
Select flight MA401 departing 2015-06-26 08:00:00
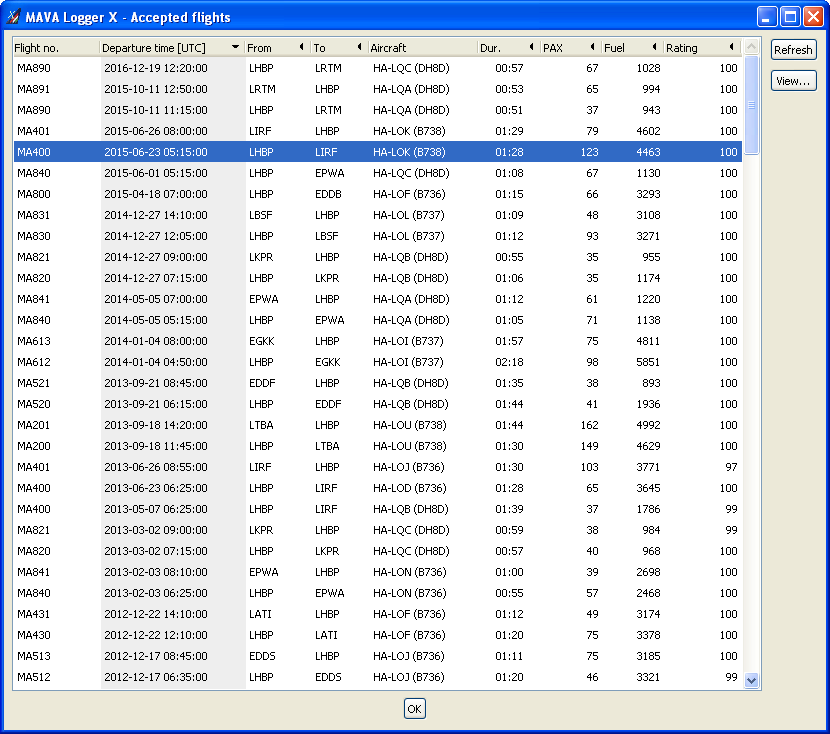[377, 131]
